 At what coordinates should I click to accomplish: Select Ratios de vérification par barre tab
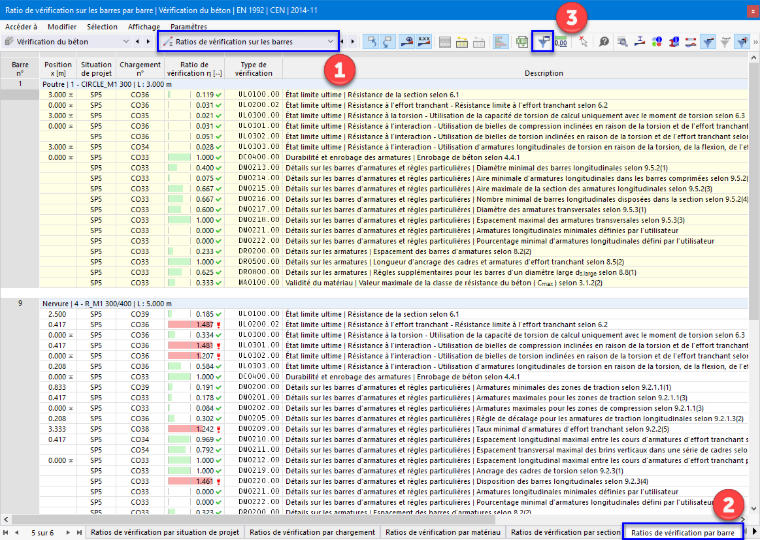682,532
